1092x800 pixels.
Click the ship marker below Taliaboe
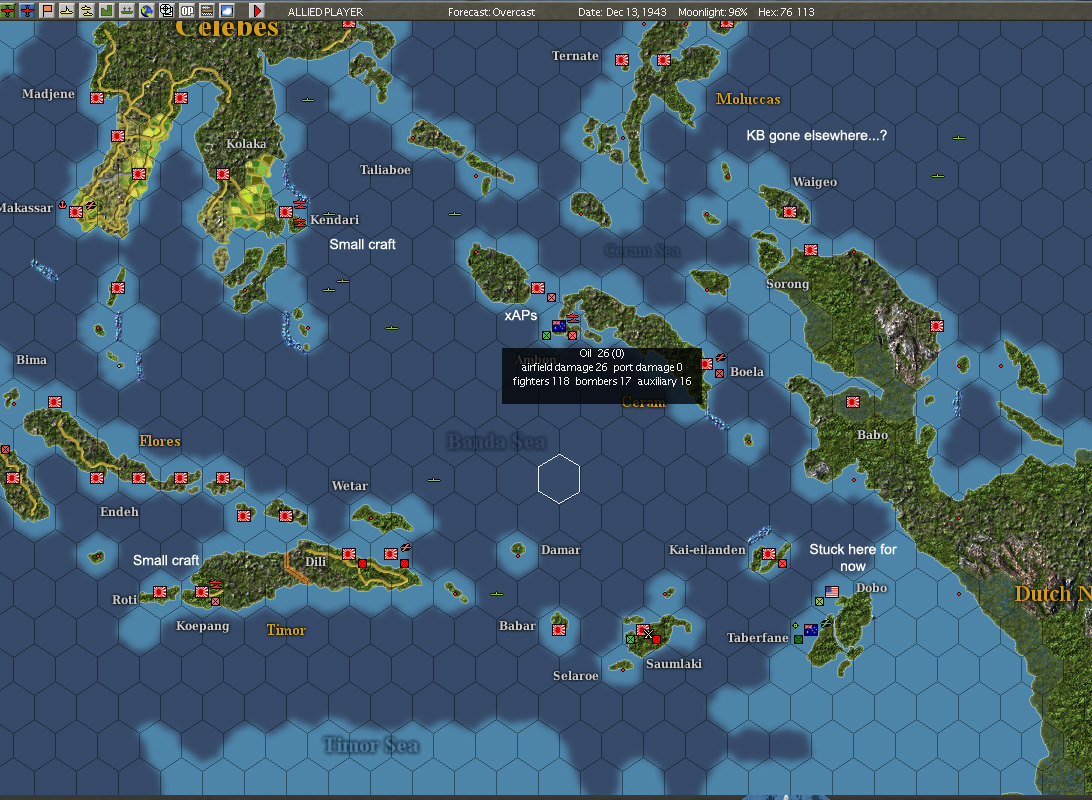coord(455,214)
